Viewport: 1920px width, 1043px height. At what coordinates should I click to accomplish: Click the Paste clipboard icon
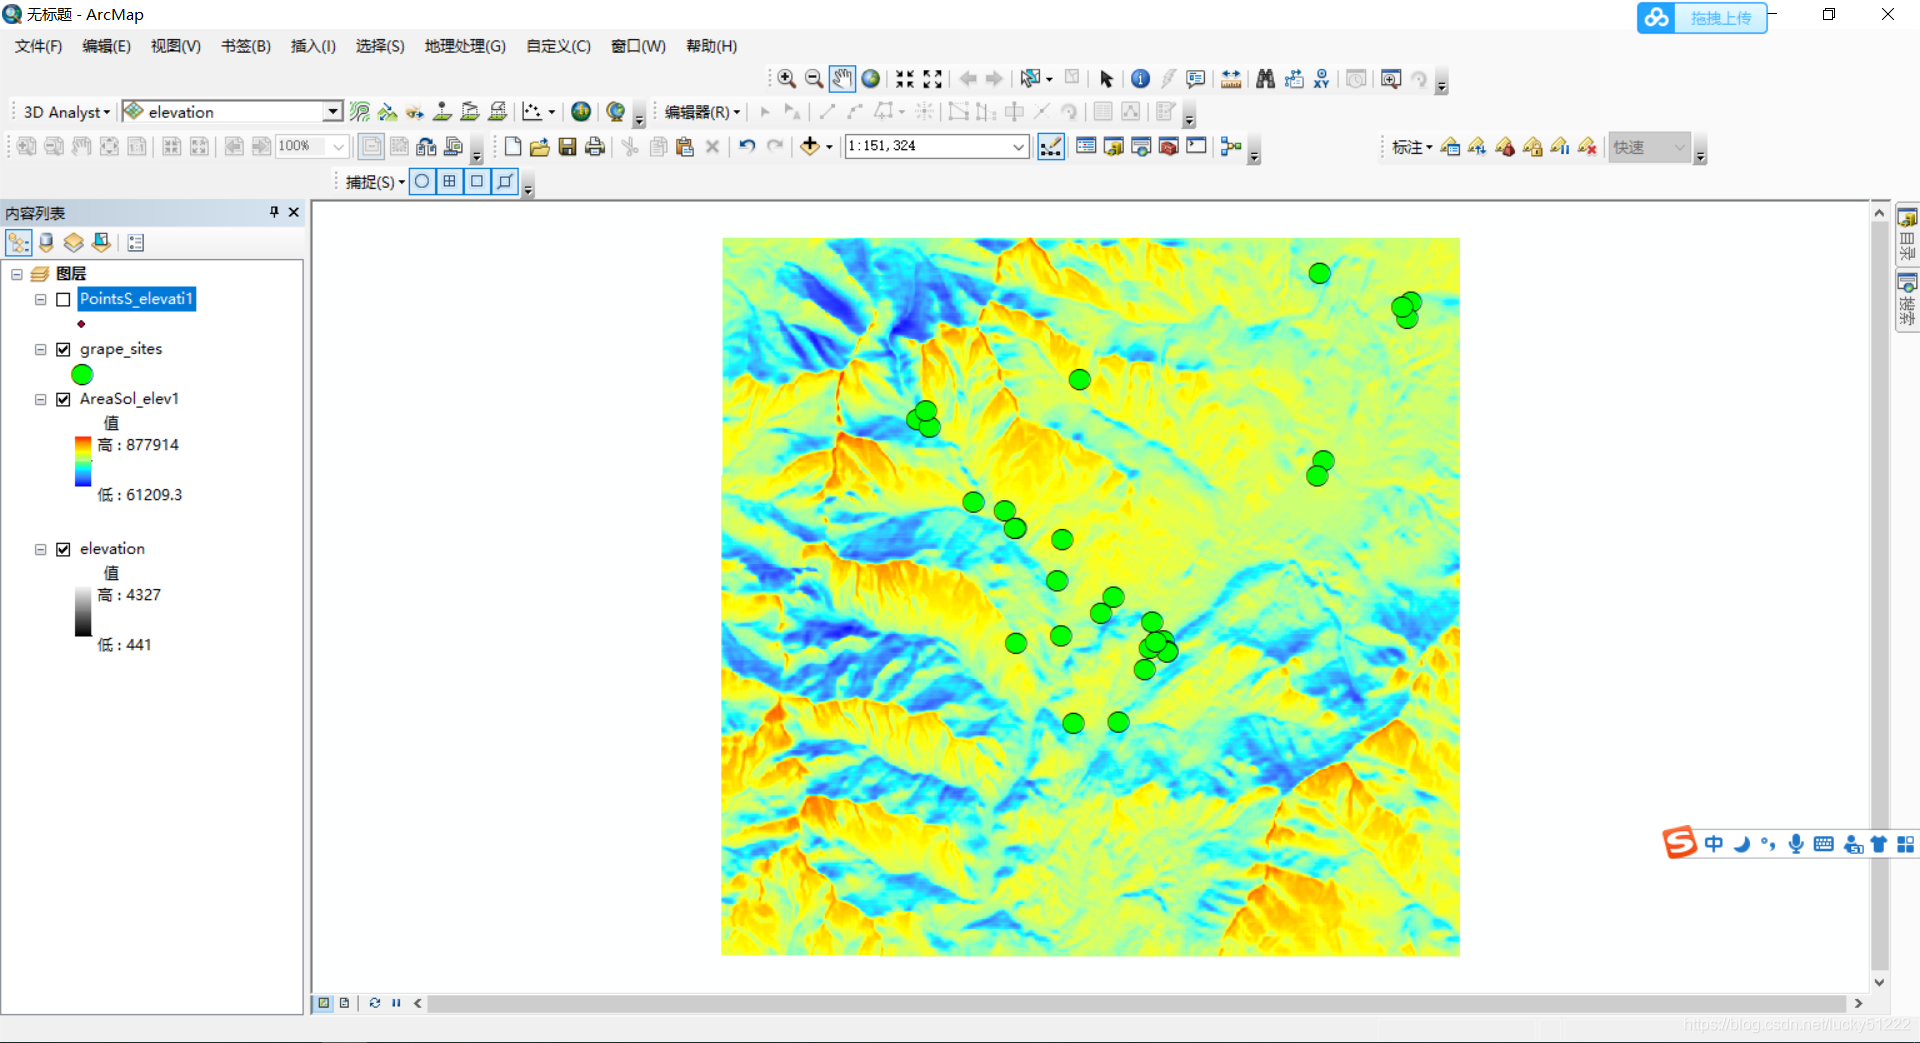pyautogui.click(x=685, y=146)
